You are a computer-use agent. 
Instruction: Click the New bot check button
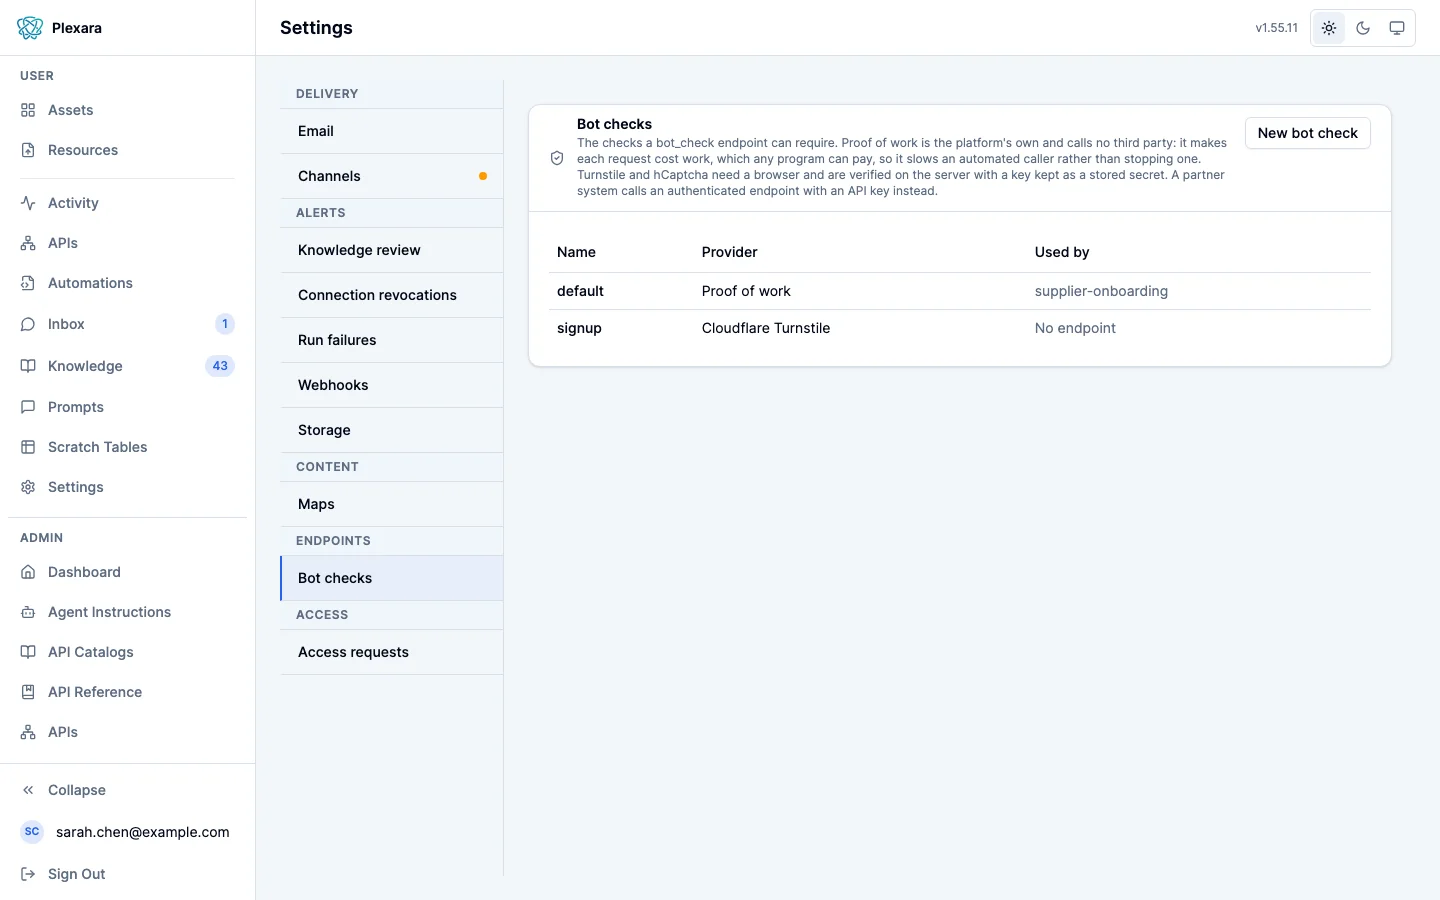1308,133
